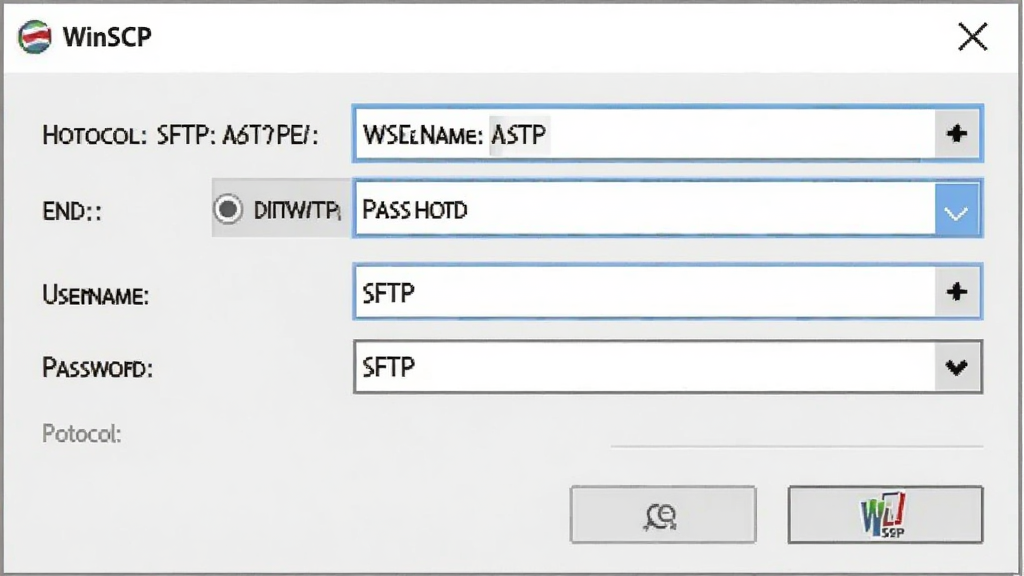Viewport: 1024px width, 576px height.
Task: Click the "END::" label
Action: point(72,212)
